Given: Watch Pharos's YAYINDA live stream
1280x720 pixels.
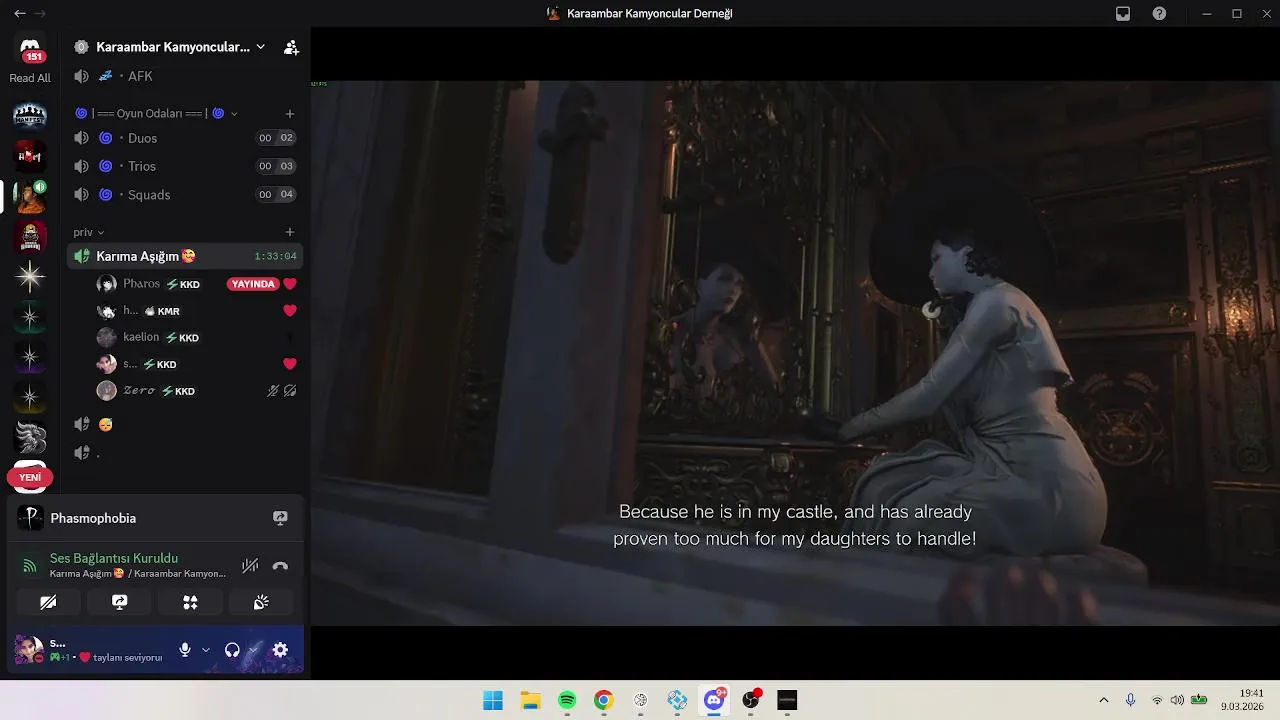Looking at the screenshot, I should point(252,284).
